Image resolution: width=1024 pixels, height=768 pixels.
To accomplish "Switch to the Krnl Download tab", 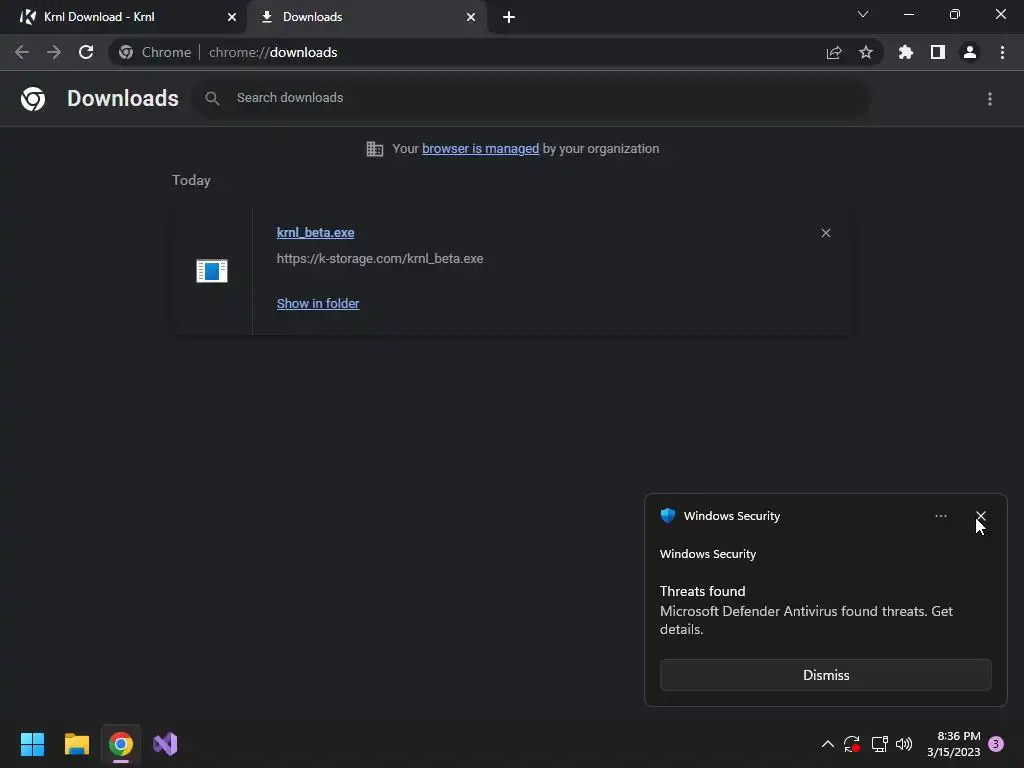I will [x=124, y=17].
